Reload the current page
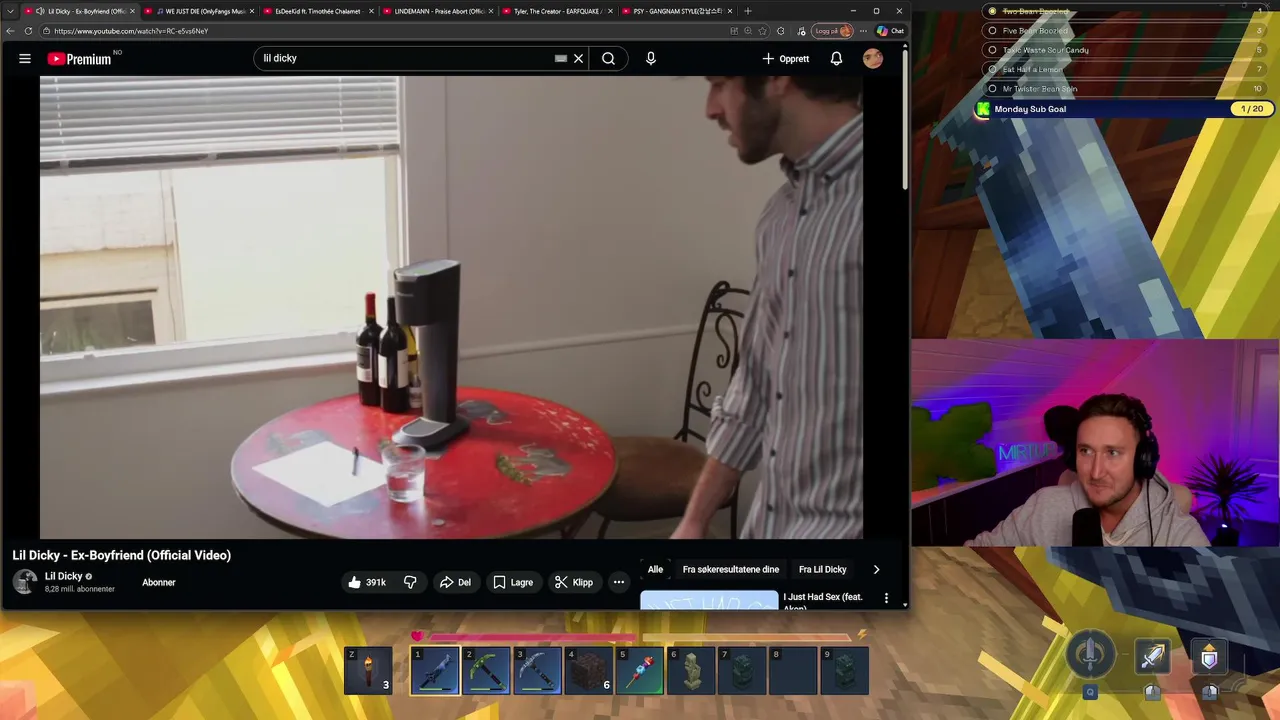The image size is (1280, 720). pos(28,31)
